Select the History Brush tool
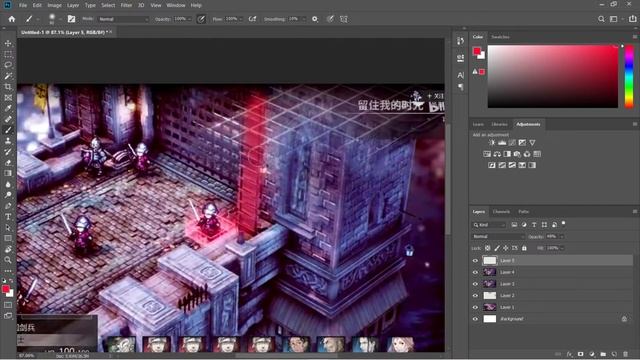640x360 pixels. point(8,151)
